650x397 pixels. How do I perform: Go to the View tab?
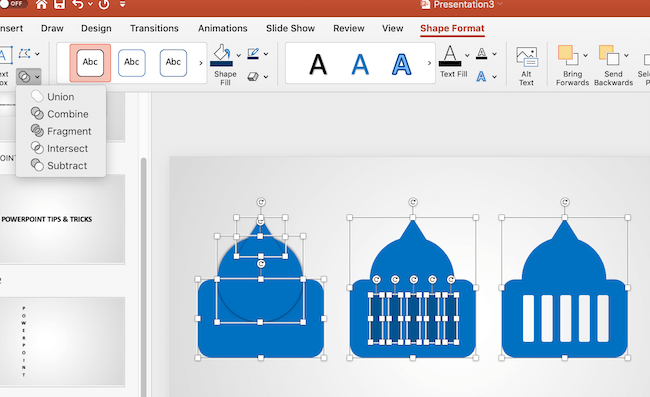click(x=393, y=28)
